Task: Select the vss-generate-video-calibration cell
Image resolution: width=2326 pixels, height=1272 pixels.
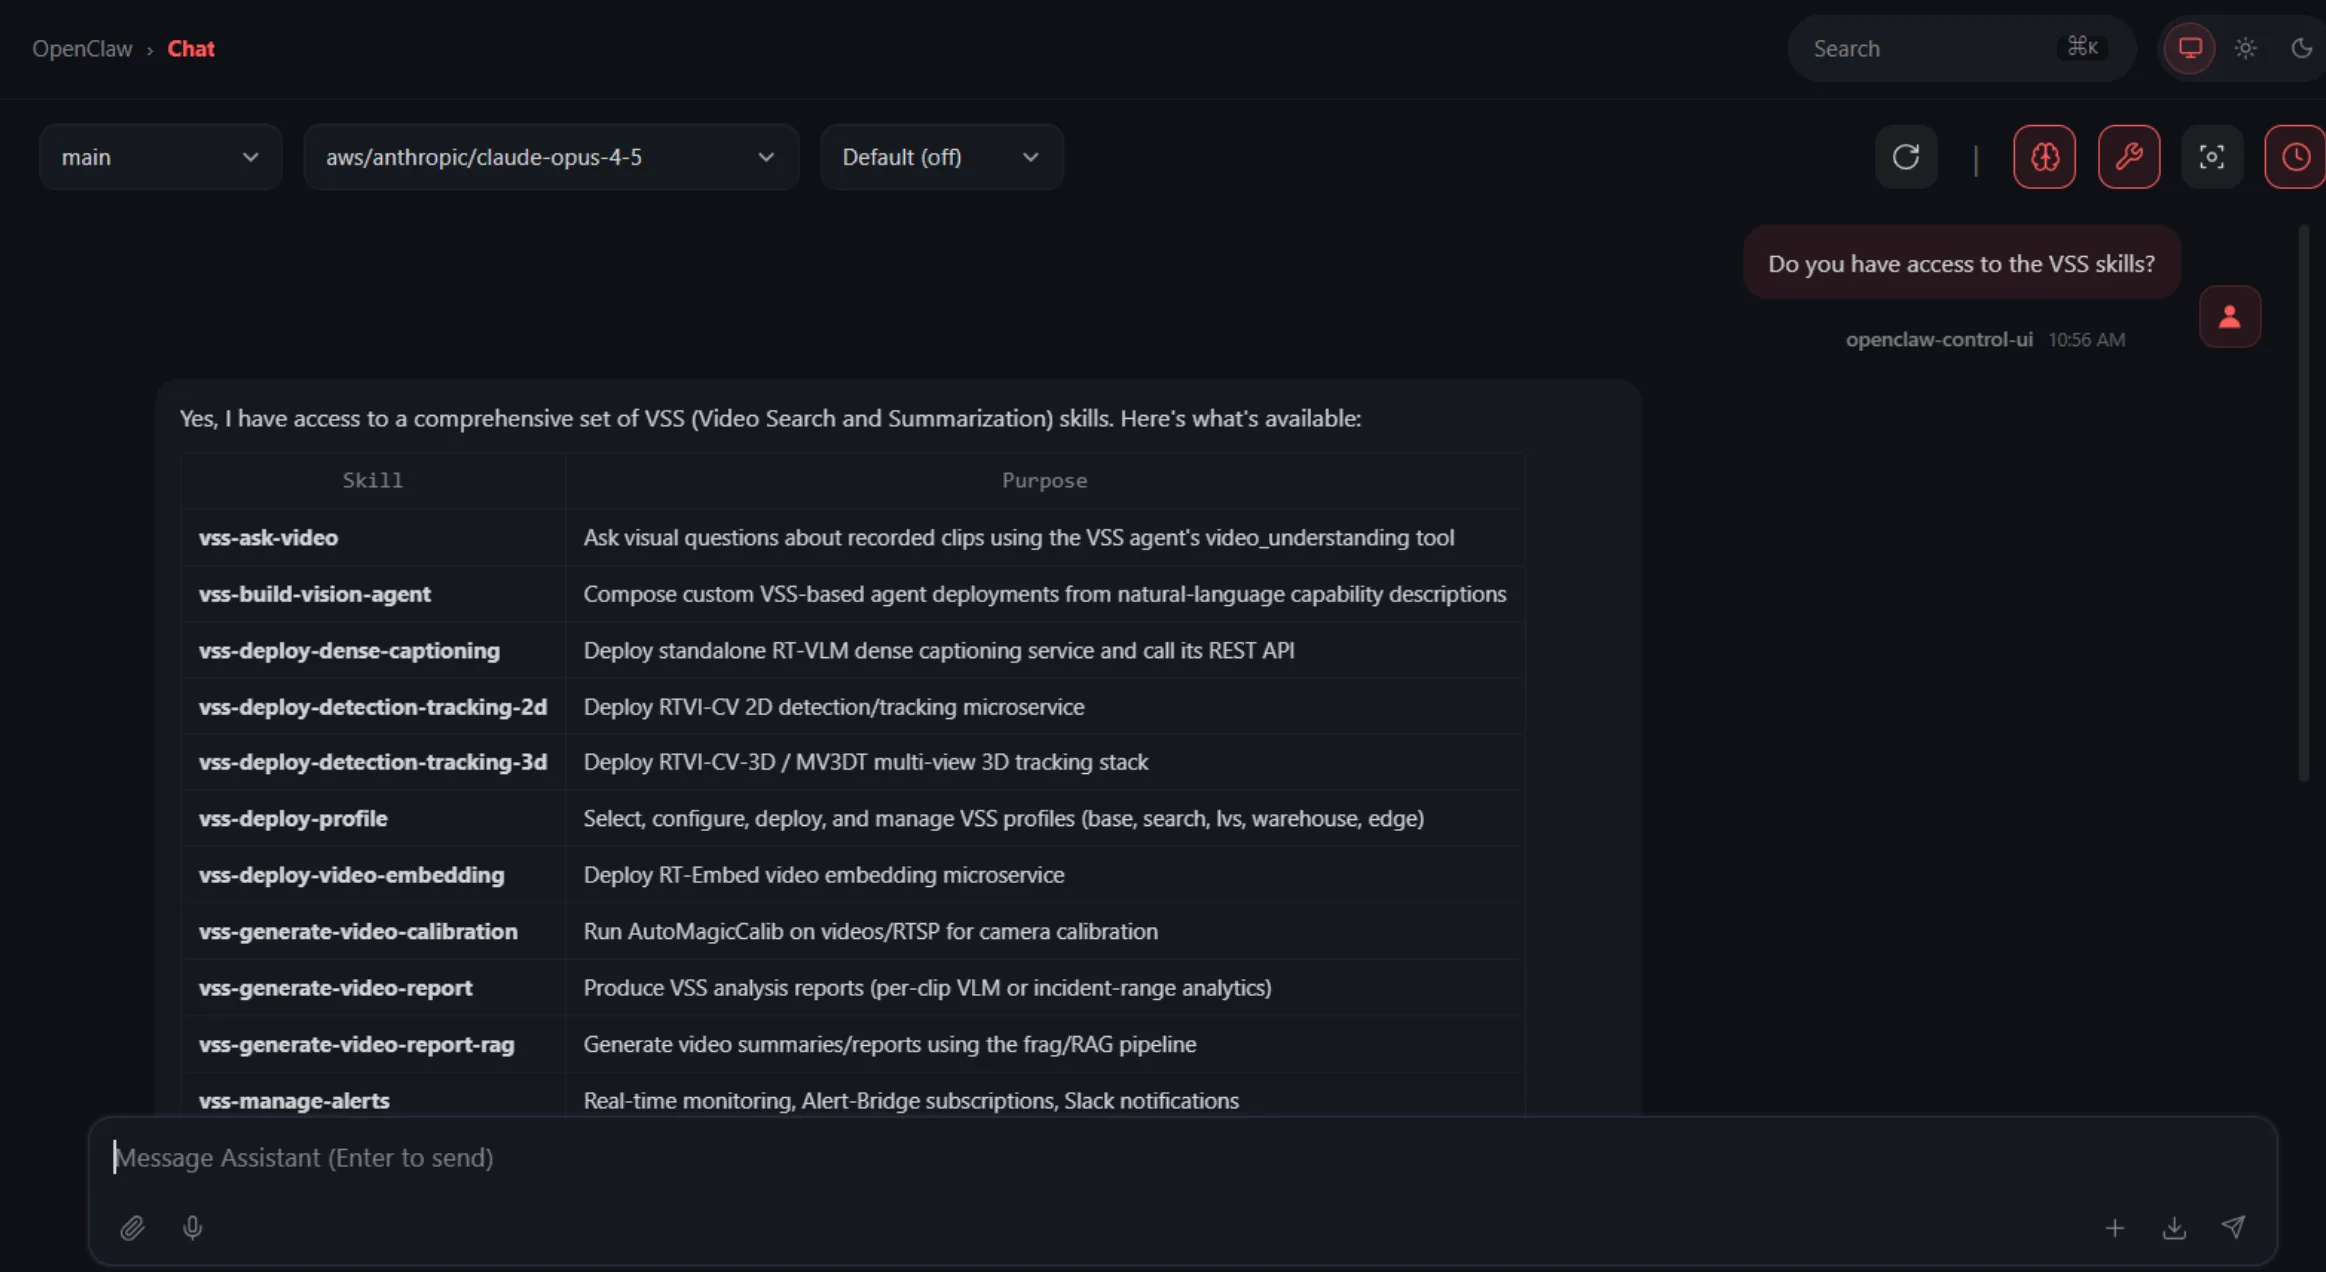Action: 373,931
